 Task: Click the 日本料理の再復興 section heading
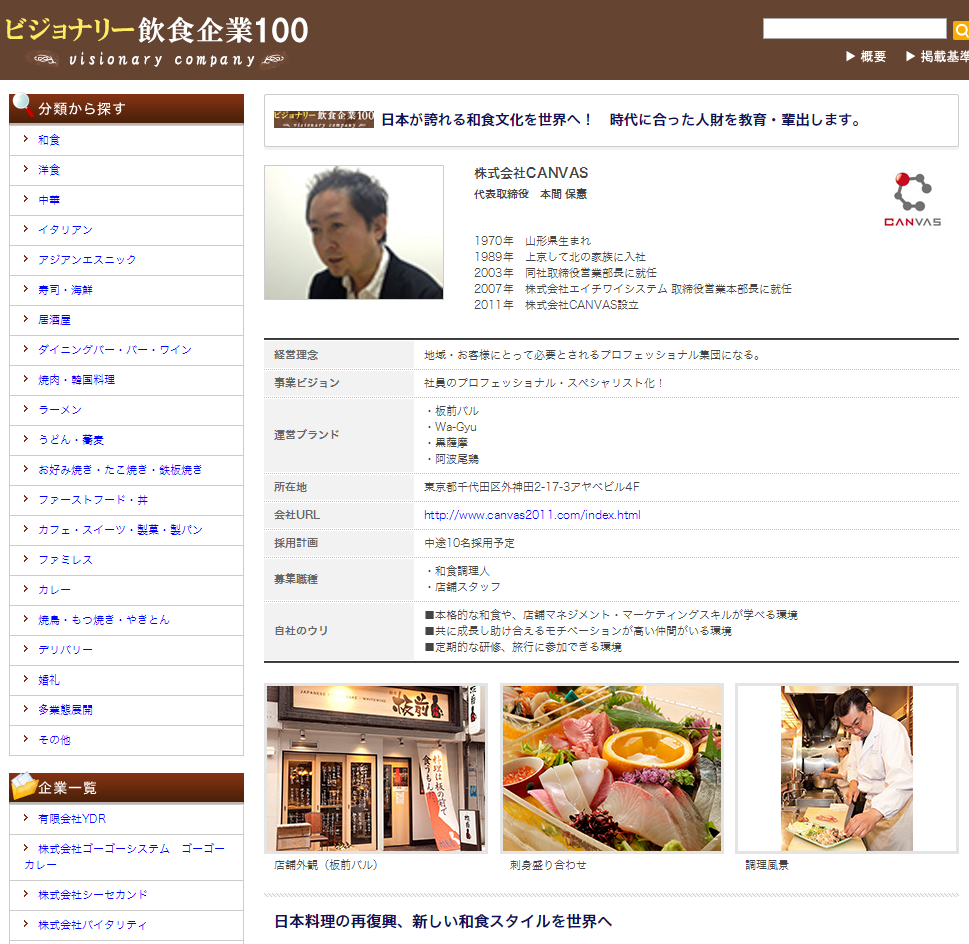[442, 921]
